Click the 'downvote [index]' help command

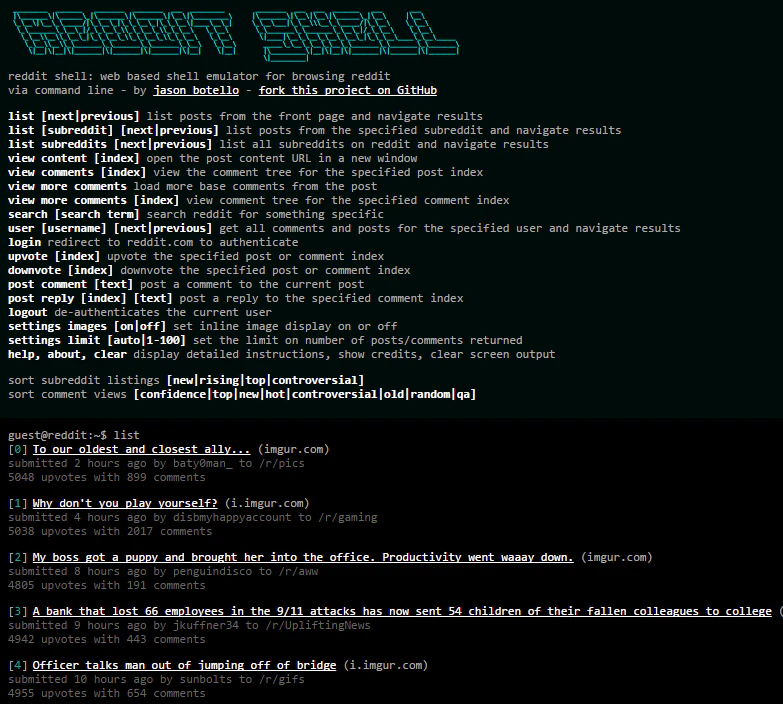click(x=60, y=270)
